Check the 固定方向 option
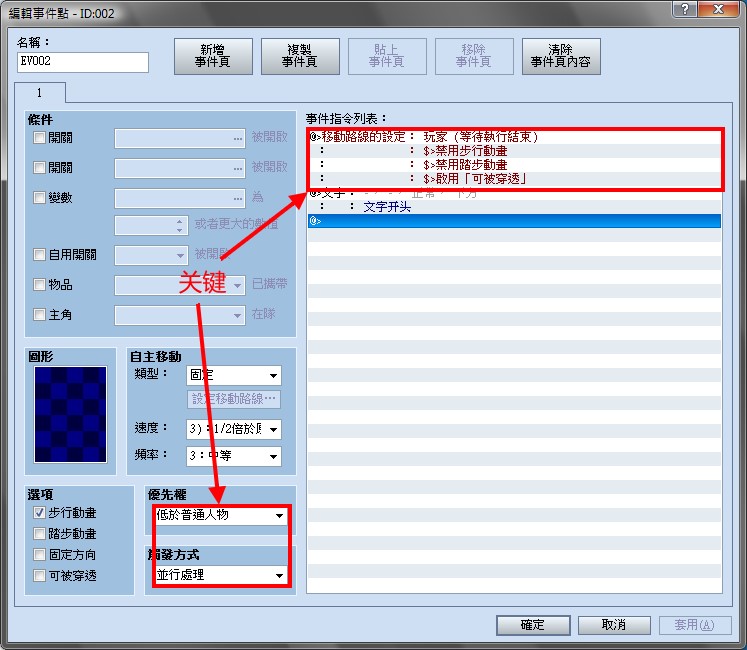The height and width of the screenshot is (650, 747). click(40, 554)
